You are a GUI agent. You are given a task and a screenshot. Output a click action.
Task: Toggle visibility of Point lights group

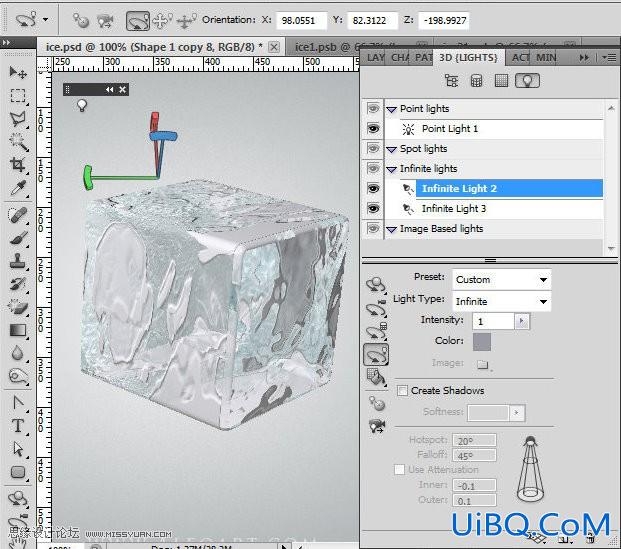pos(373,109)
